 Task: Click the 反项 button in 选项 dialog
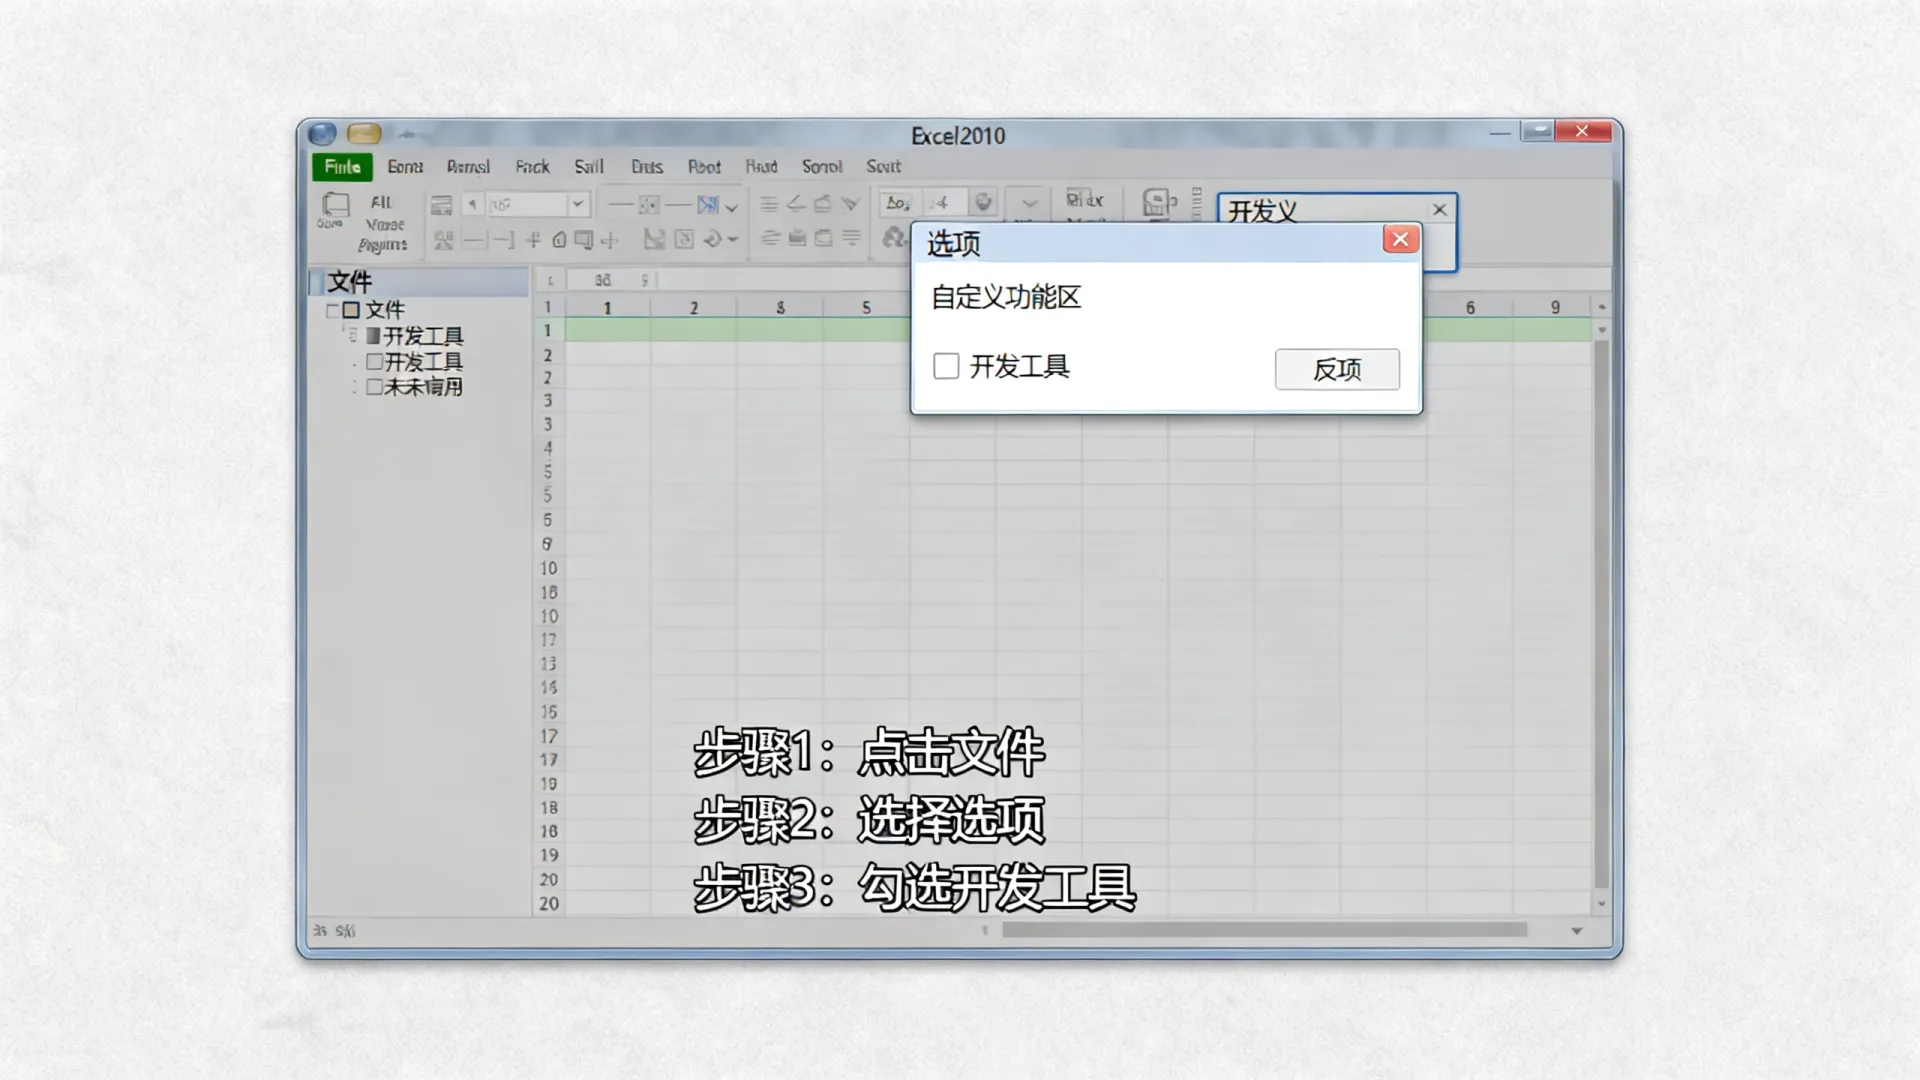click(1337, 369)
